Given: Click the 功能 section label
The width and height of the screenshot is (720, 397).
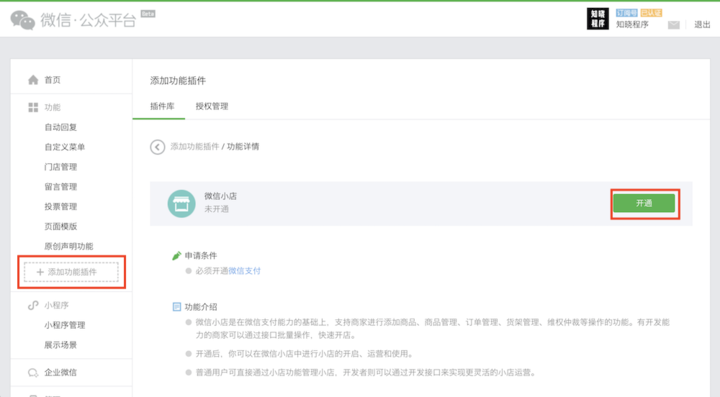Looking at the screenshot, I should click(x=52, y=107).
